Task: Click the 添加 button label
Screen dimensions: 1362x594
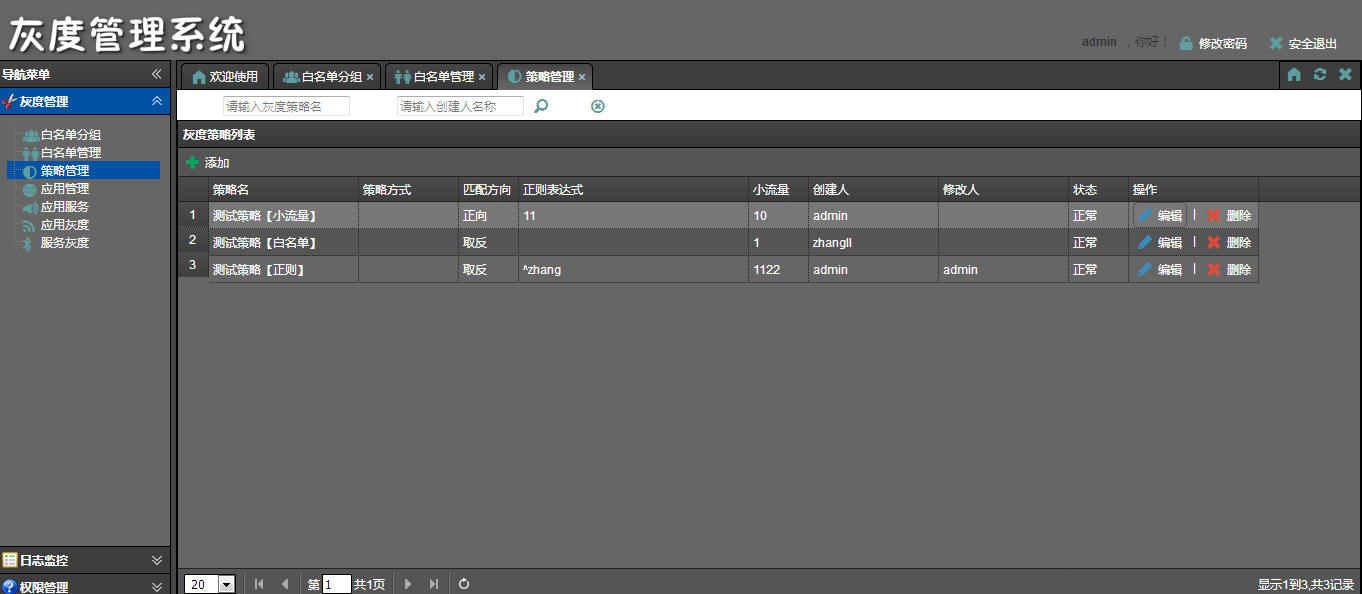Action: (217, 163)
